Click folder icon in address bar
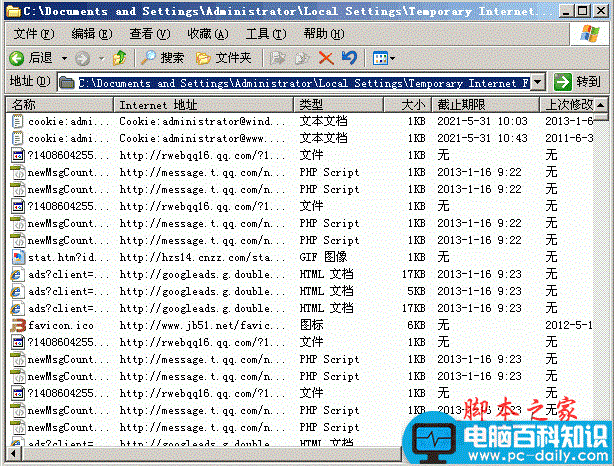The width and height of the screenshot is (614, 466). coord(67,82)
